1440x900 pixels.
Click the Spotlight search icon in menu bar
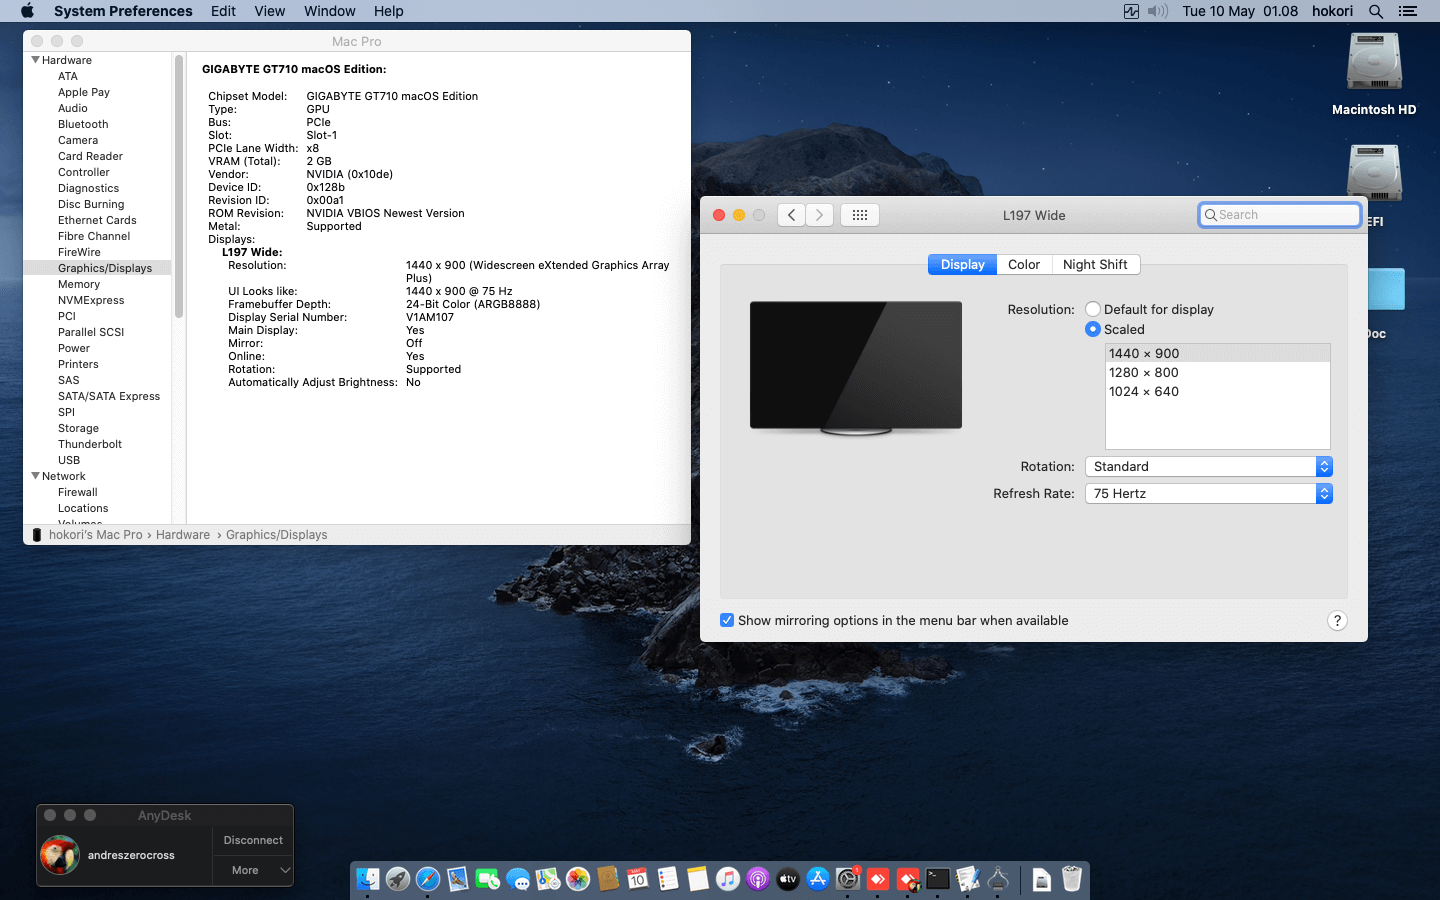pyautogui.click(x=1376, y=11)
